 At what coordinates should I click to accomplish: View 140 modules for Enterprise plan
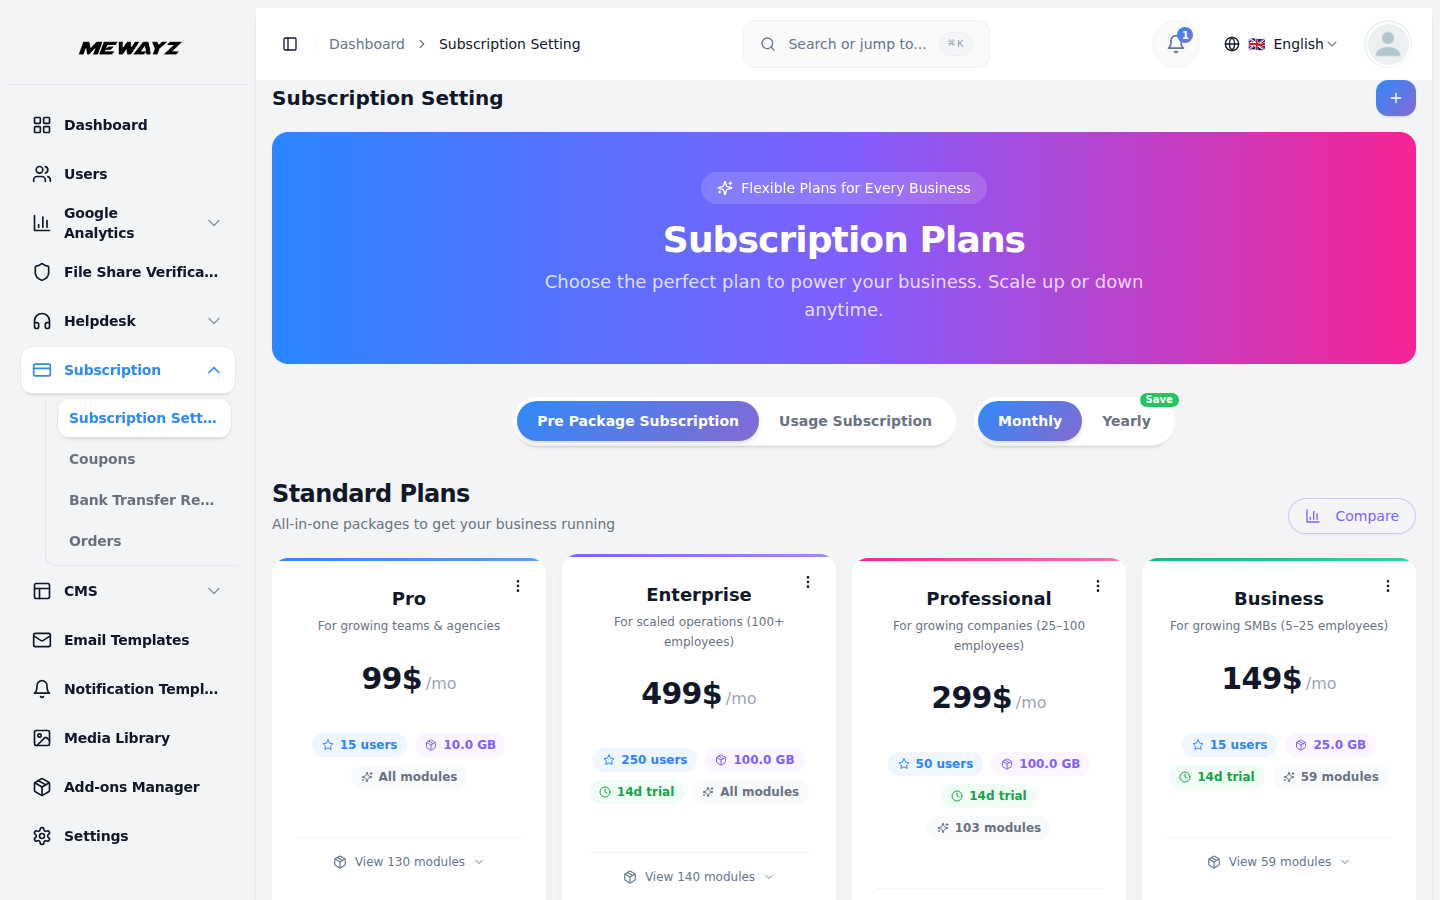[x=698, y=876]
